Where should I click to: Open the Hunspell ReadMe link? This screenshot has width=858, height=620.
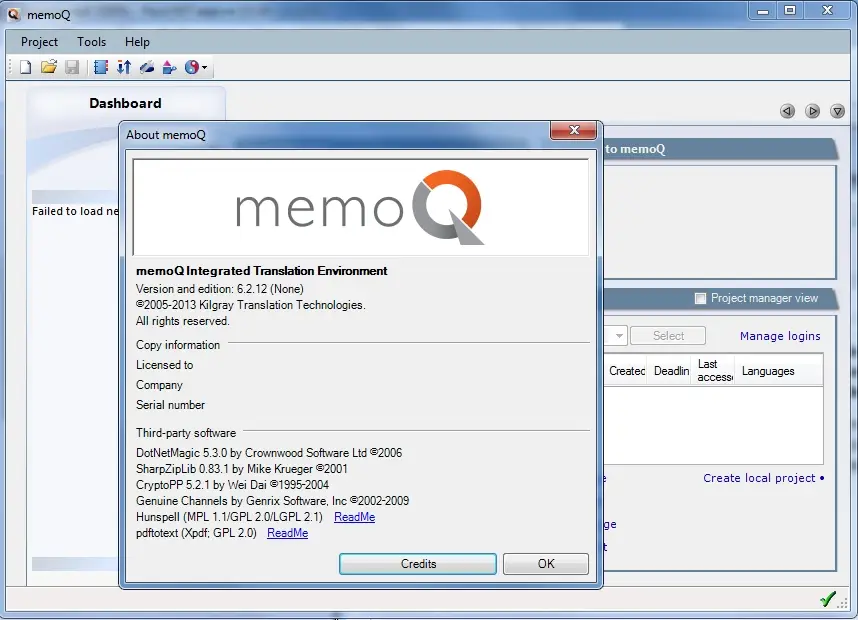point(355,517)
